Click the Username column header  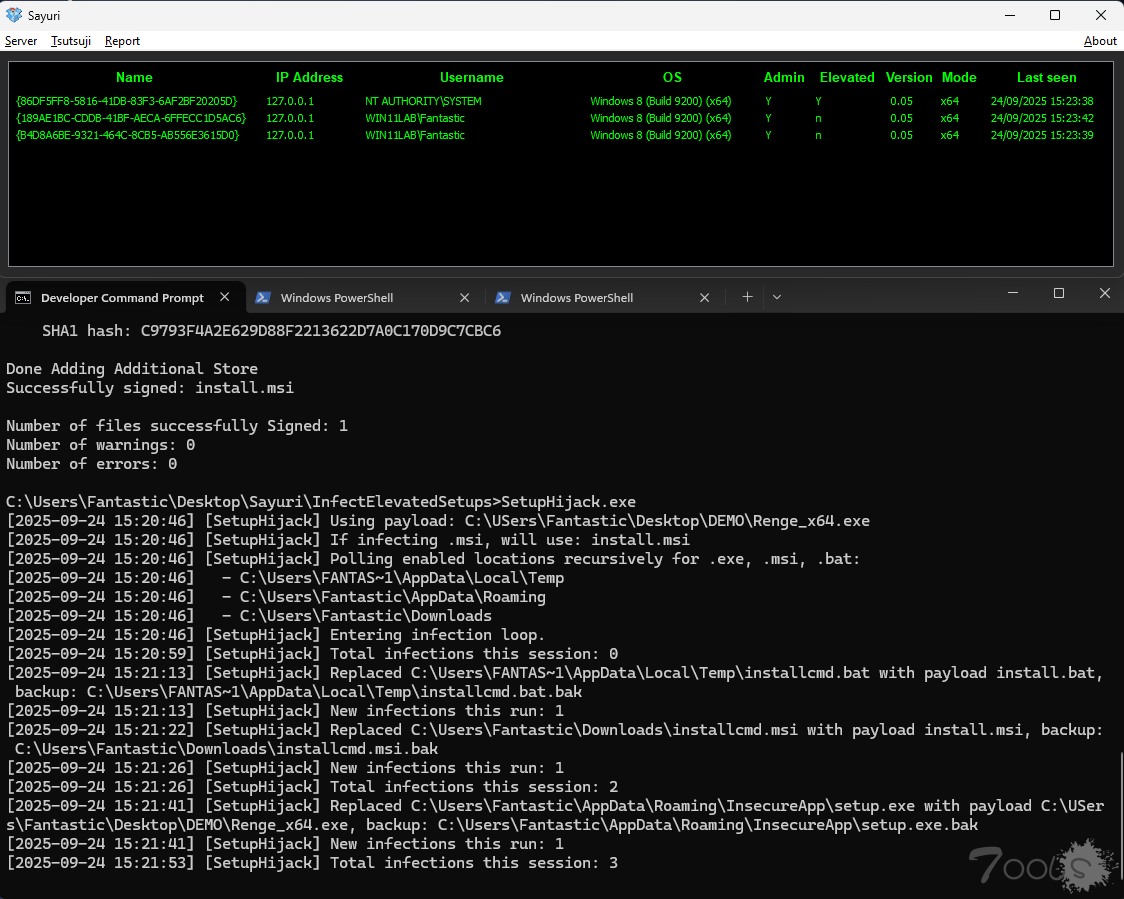(471, 77)
